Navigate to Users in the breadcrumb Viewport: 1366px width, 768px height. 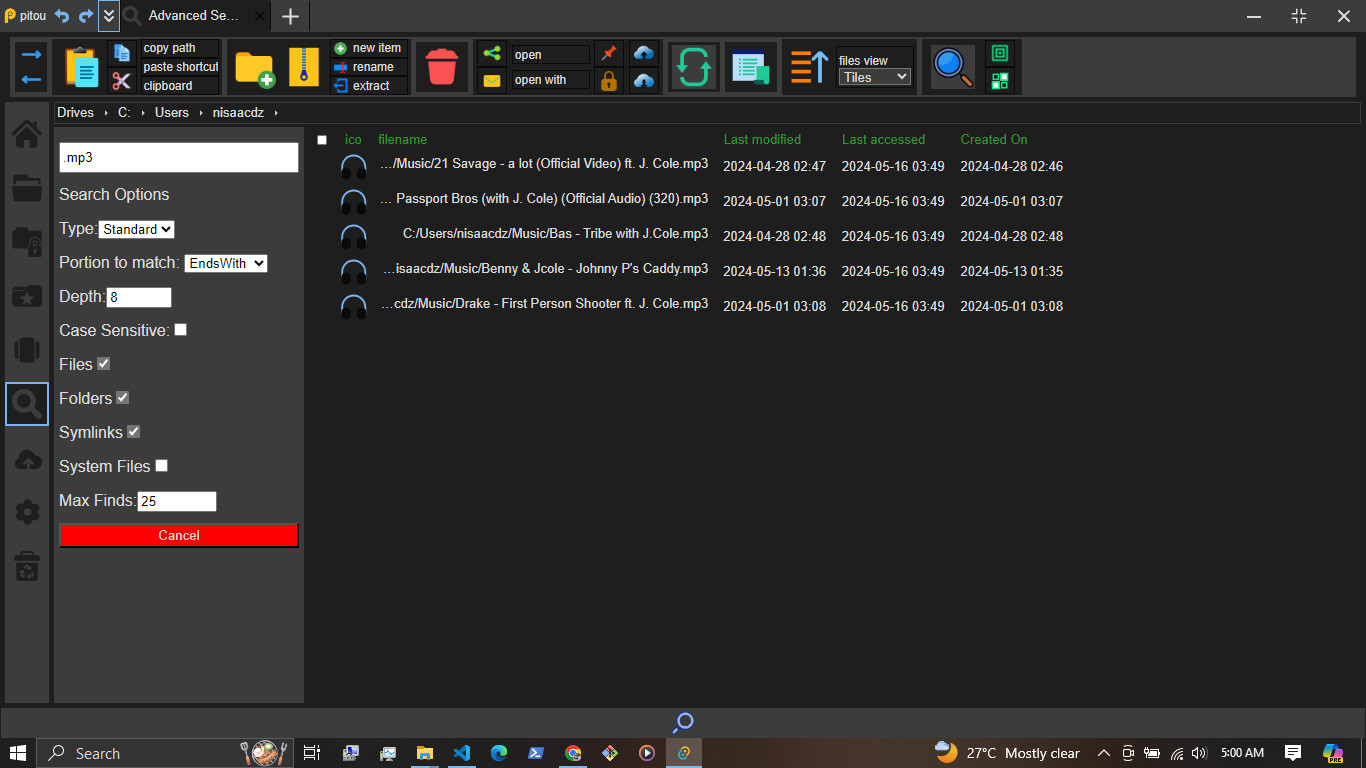[x=171, y=113]
